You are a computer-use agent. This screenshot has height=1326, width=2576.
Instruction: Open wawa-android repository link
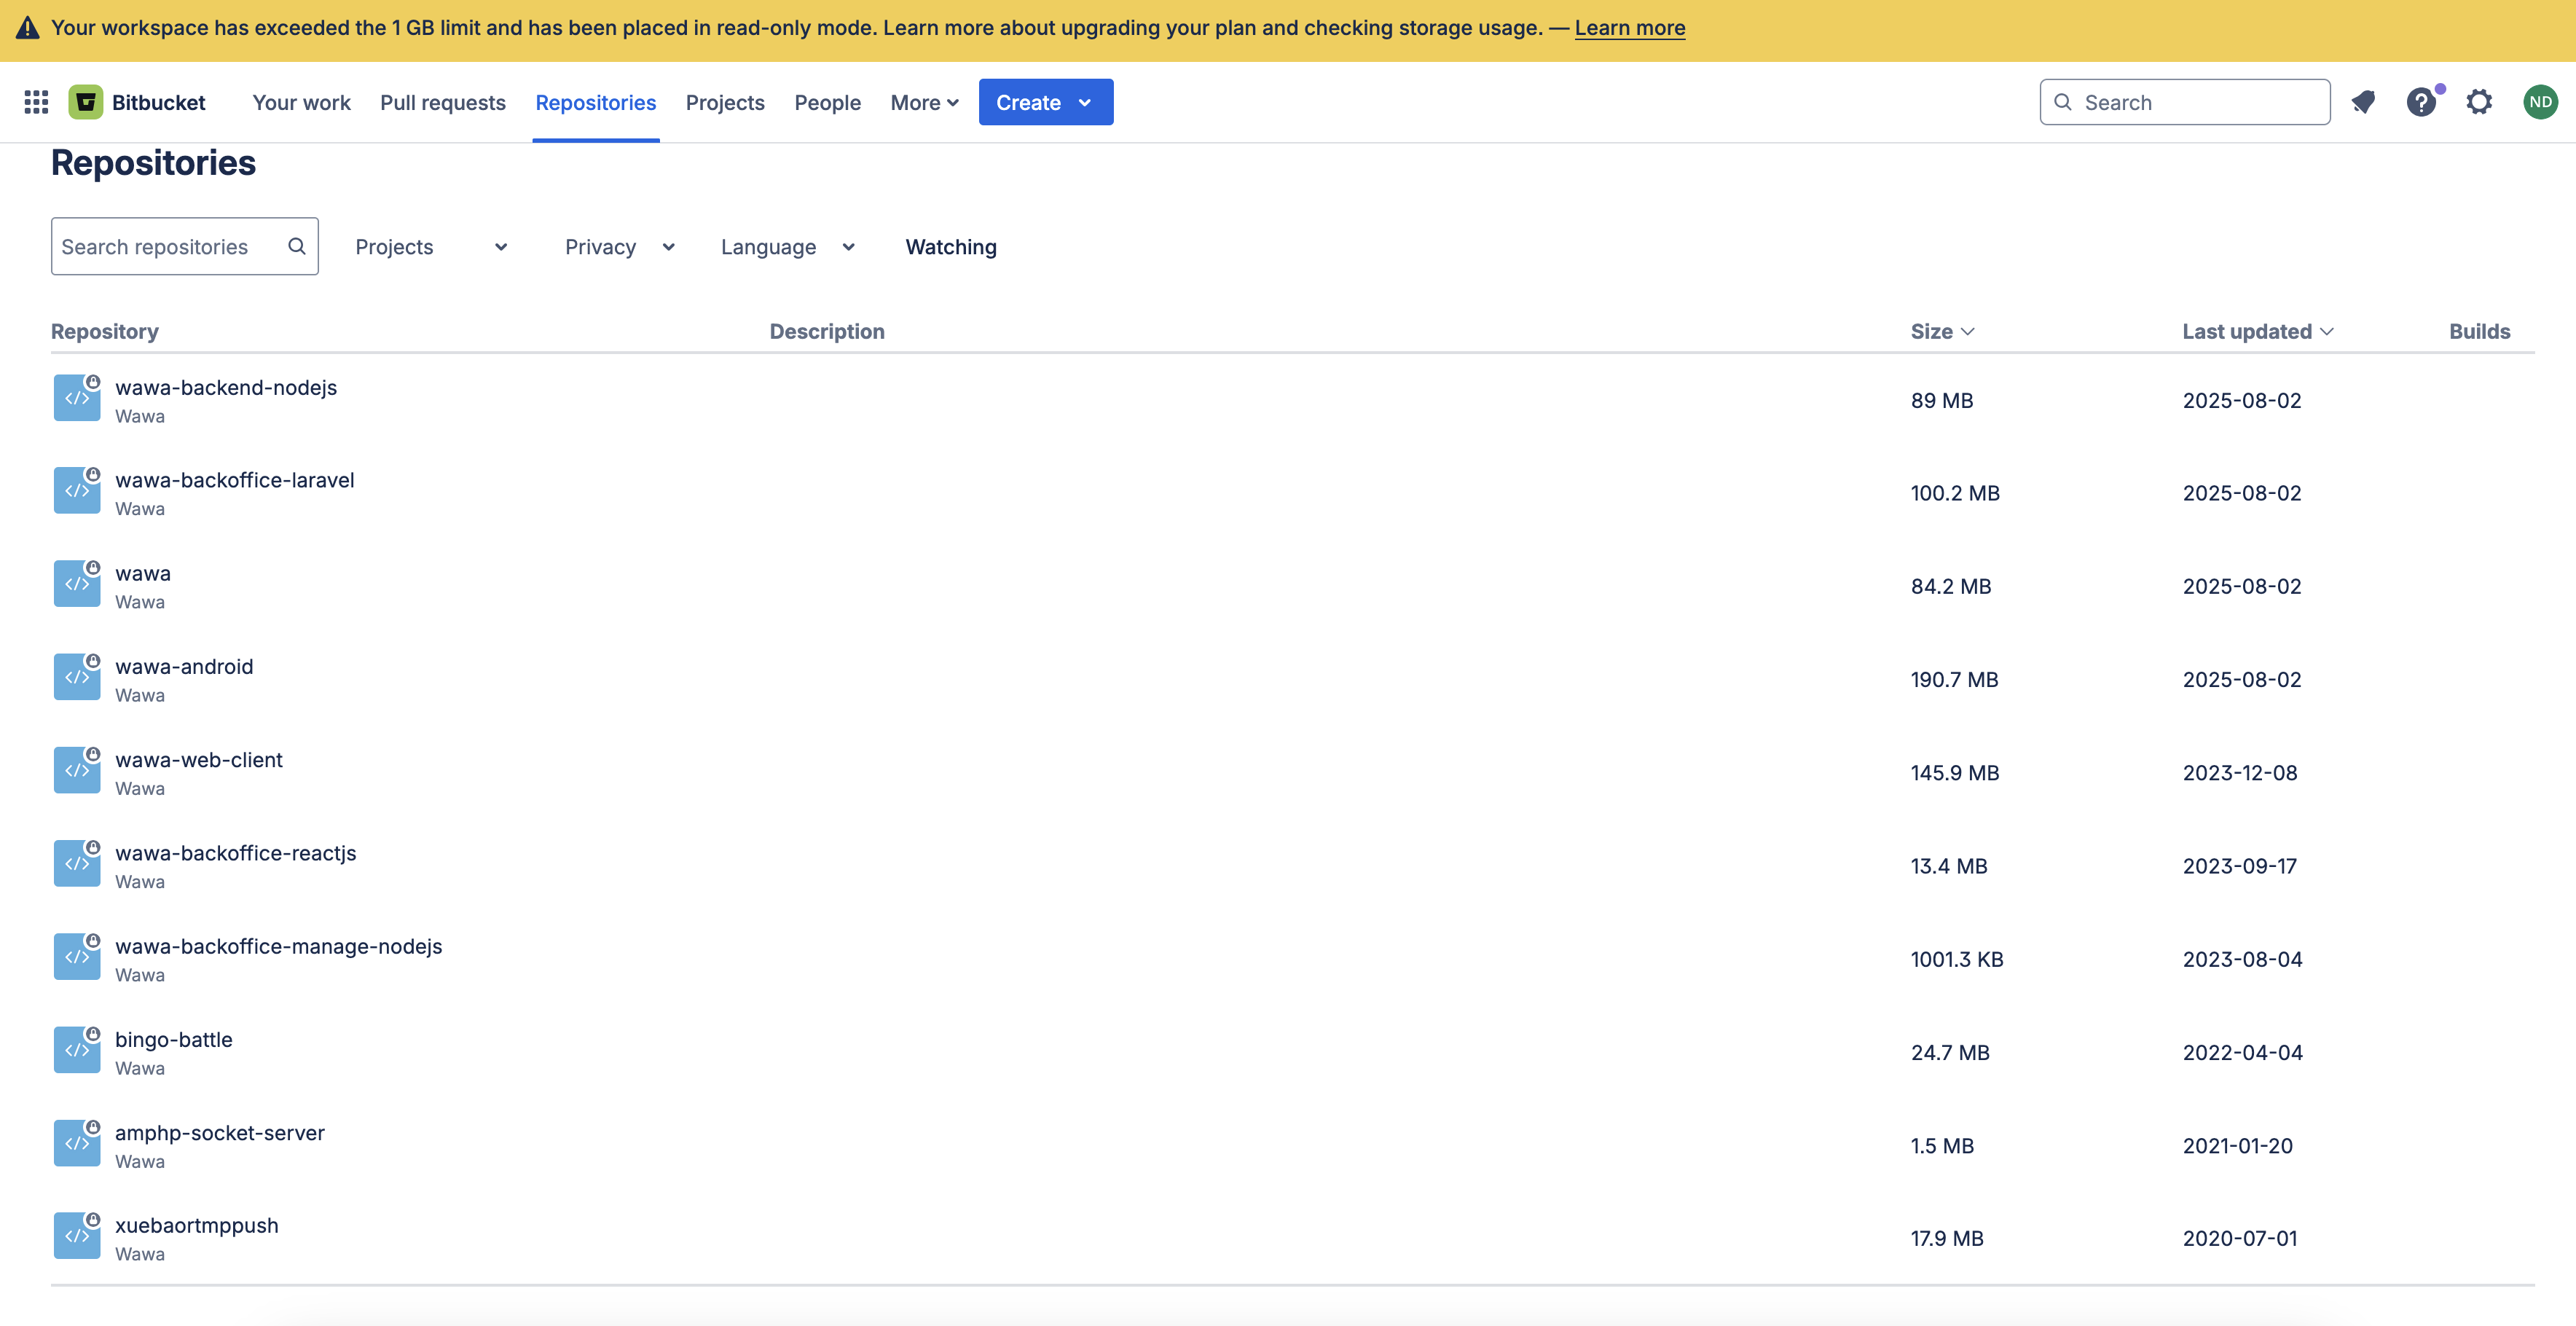(x=184, y=666)
